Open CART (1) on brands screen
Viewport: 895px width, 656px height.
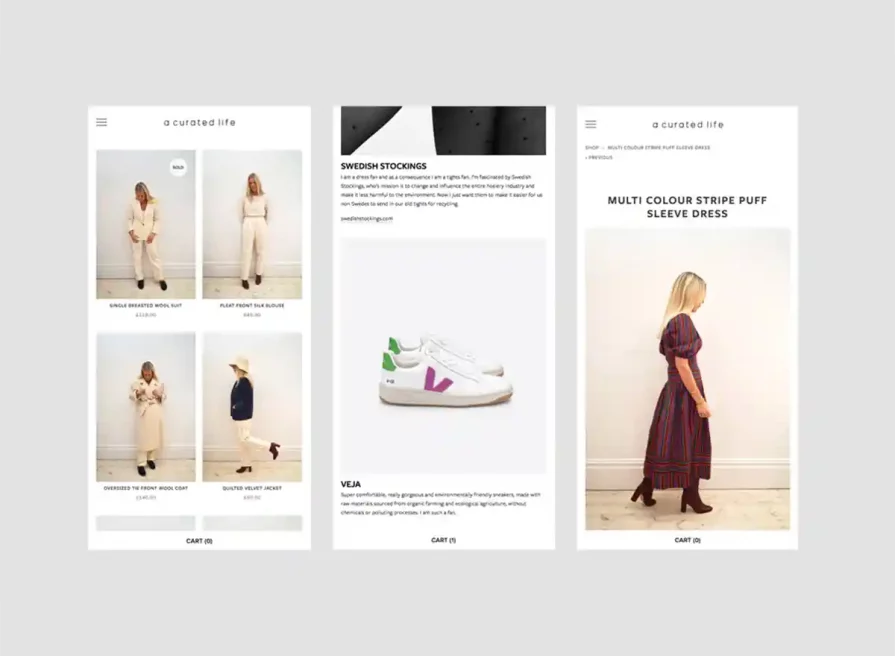(444, 540)
